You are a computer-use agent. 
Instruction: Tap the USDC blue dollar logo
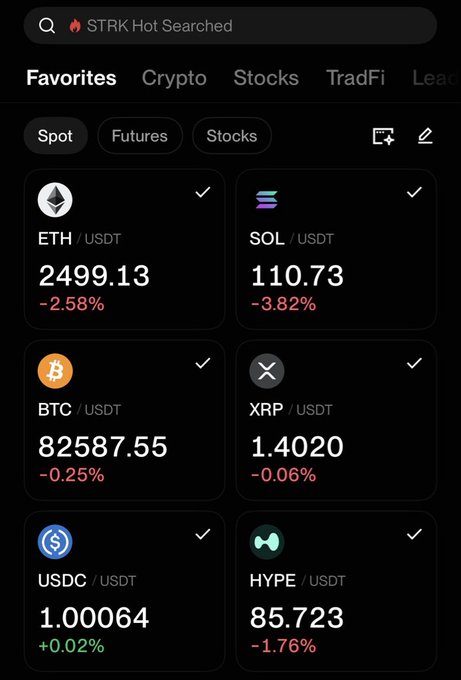point(55,542)
